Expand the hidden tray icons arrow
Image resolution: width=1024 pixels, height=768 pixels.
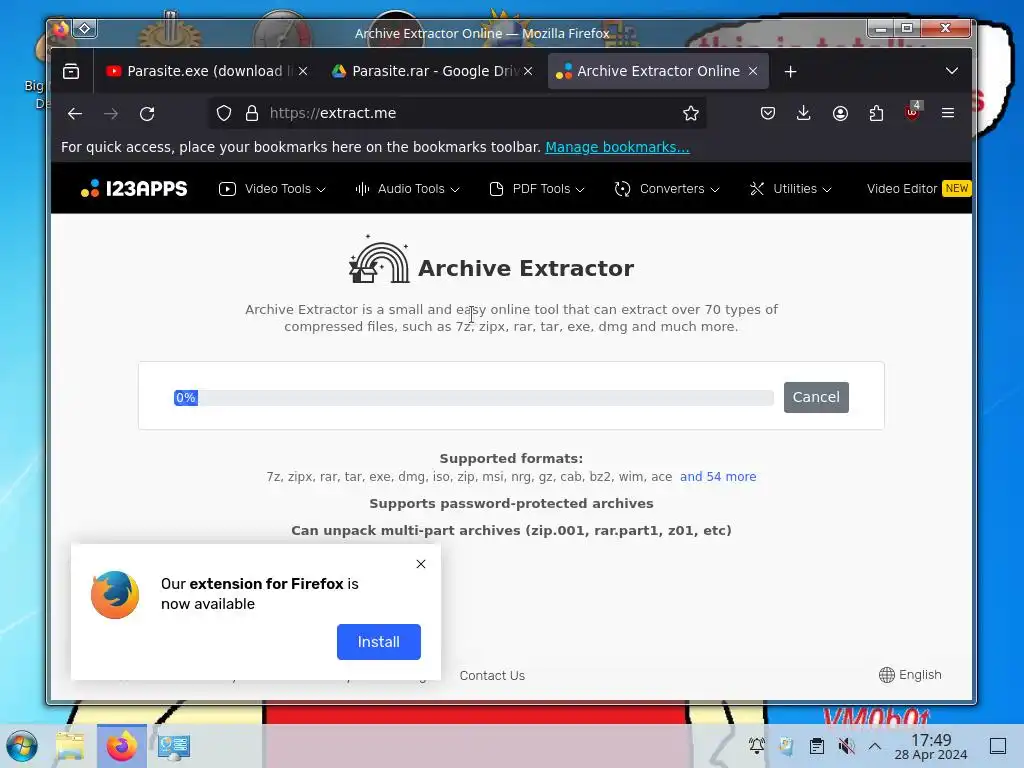click(x=875, y=746)
